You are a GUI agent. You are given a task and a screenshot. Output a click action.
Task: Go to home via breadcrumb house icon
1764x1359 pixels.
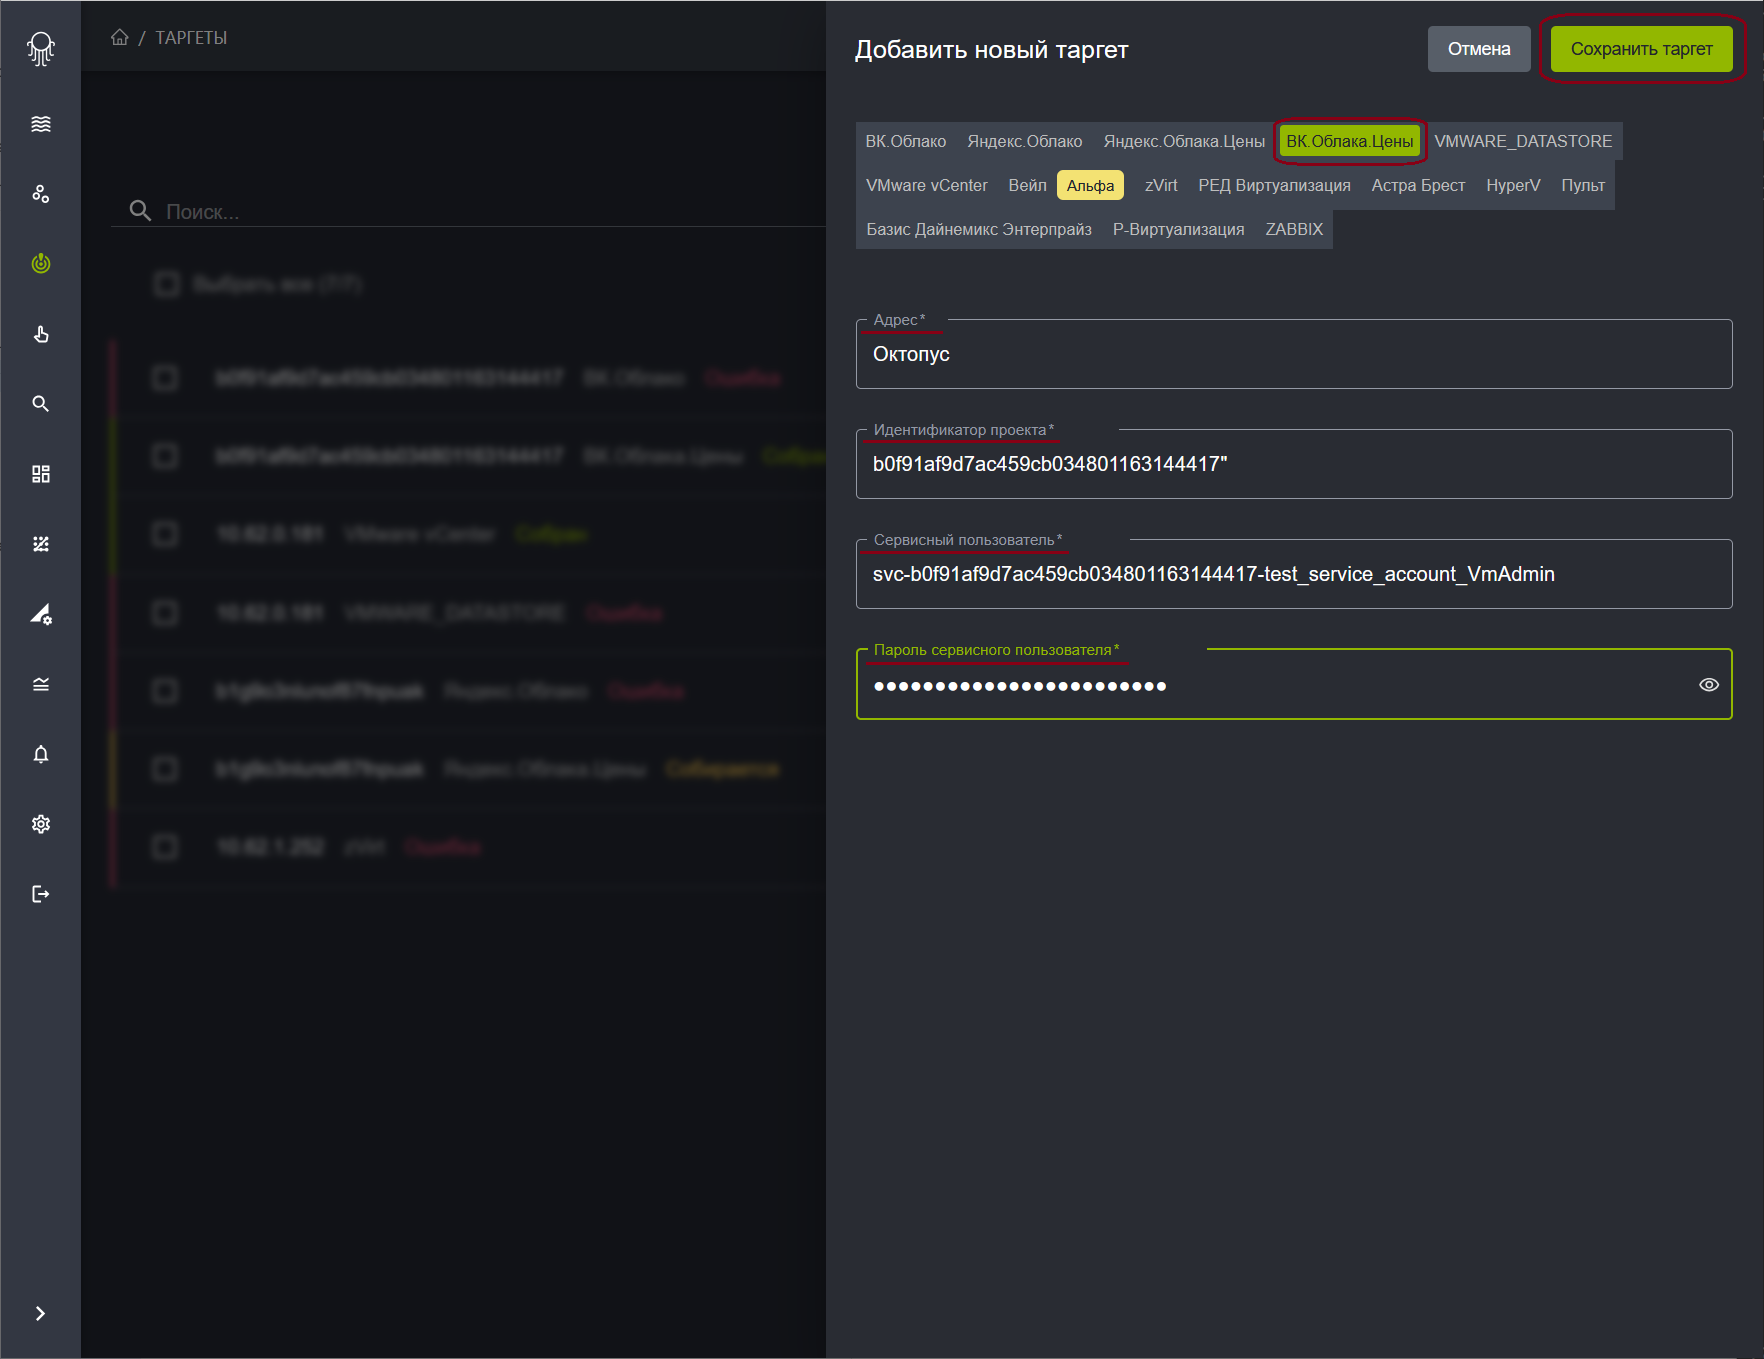point(120,37)
